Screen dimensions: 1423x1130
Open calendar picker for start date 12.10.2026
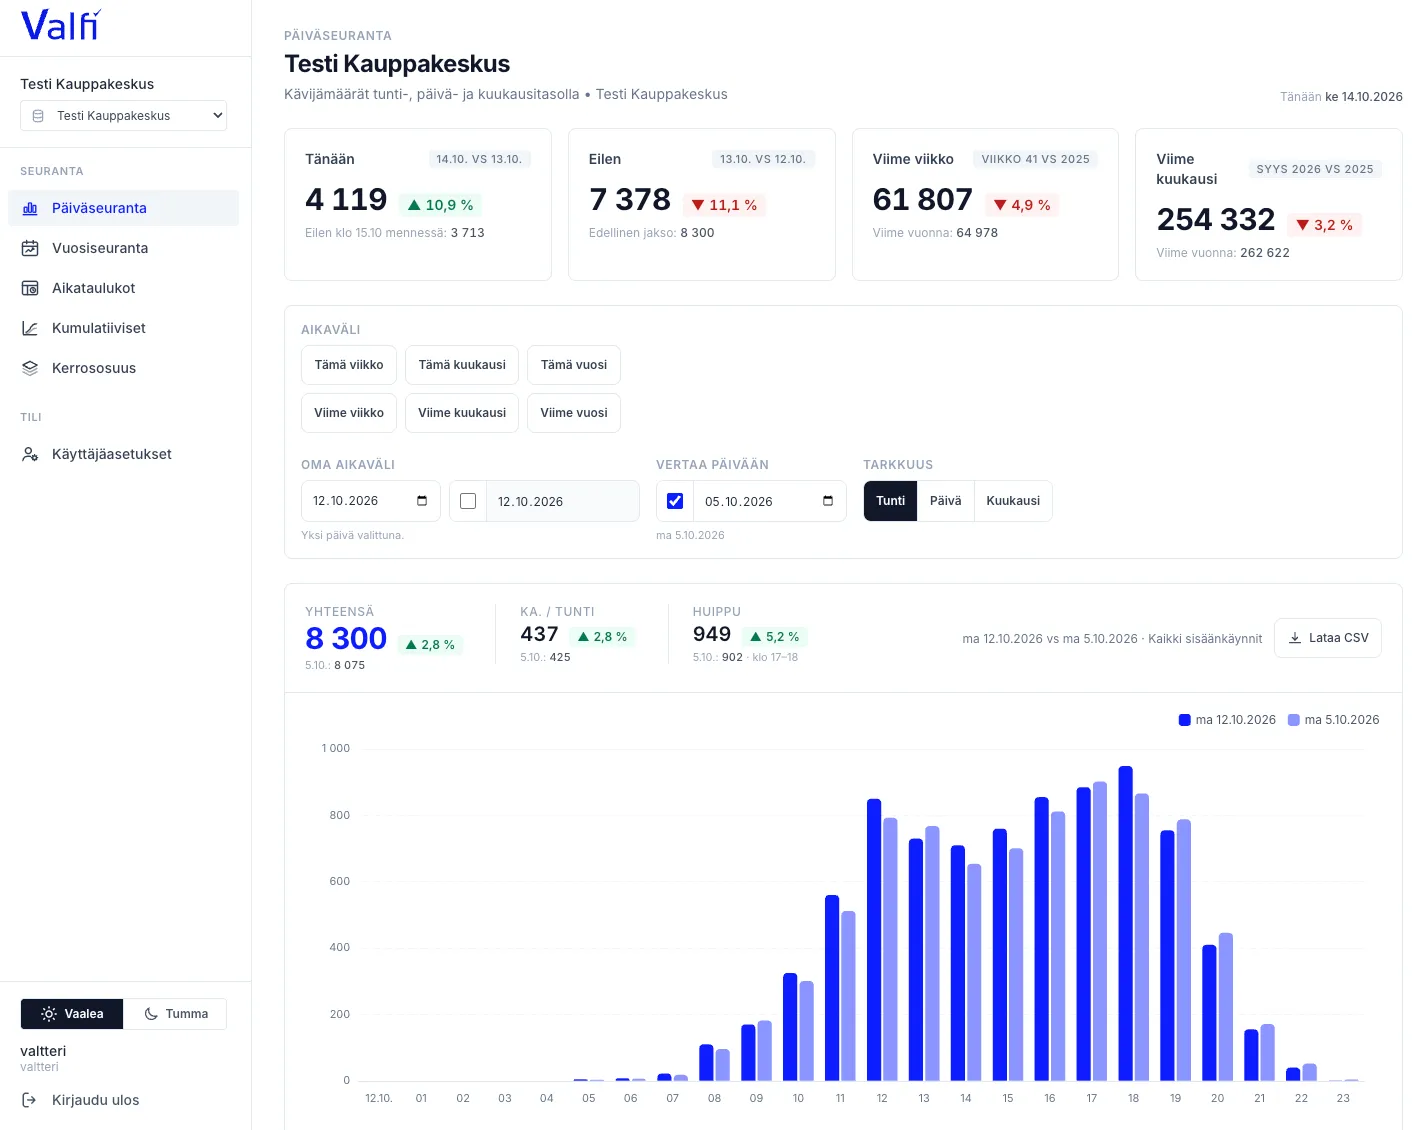(x=422, y=501)
